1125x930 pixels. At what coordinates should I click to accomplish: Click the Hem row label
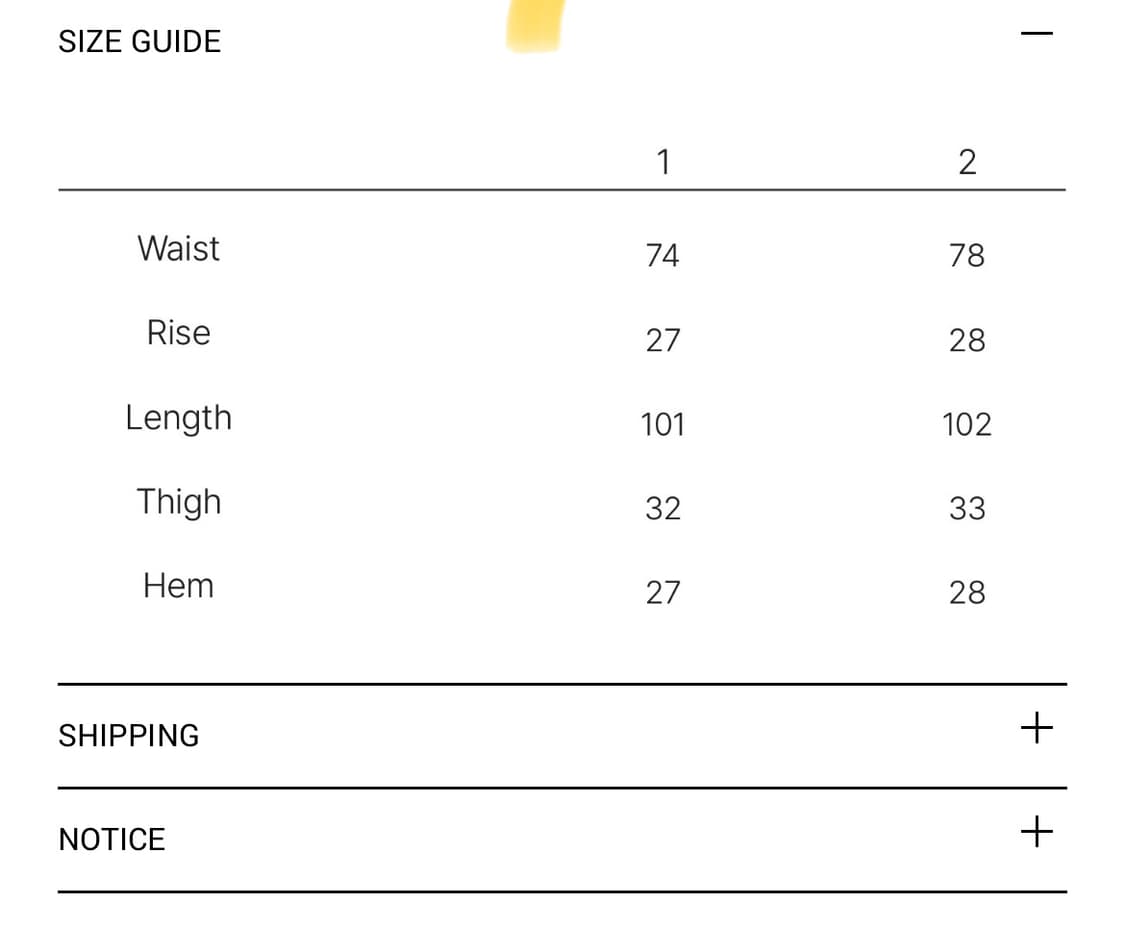pyautogui.click(x=178, y=585)
